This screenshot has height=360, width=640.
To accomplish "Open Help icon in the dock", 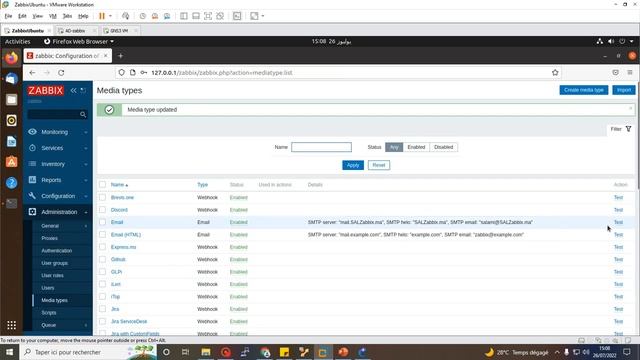I will pyautogui.click(x=11, y=182).
